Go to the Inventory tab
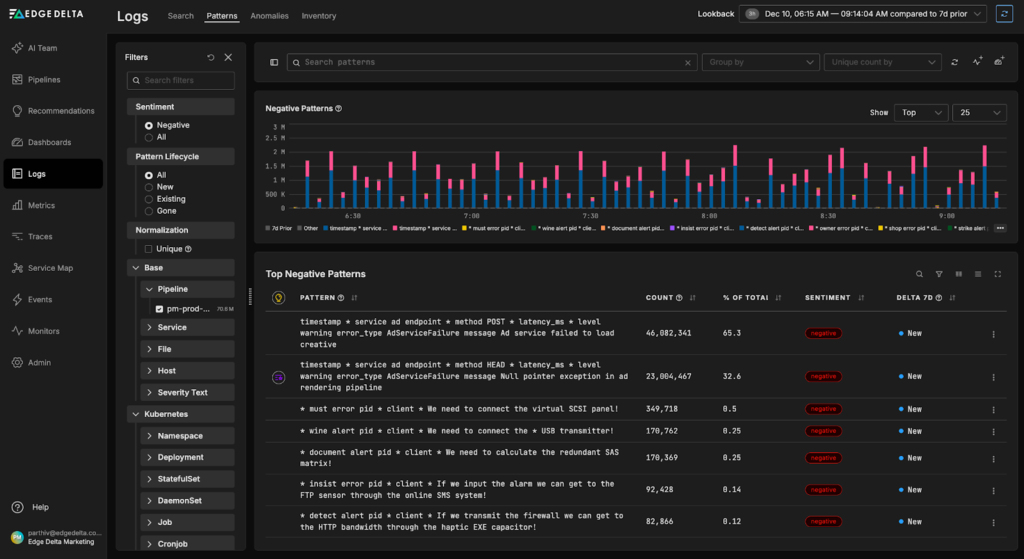Viewport: 1024px width, 559px height. (319, 16)
